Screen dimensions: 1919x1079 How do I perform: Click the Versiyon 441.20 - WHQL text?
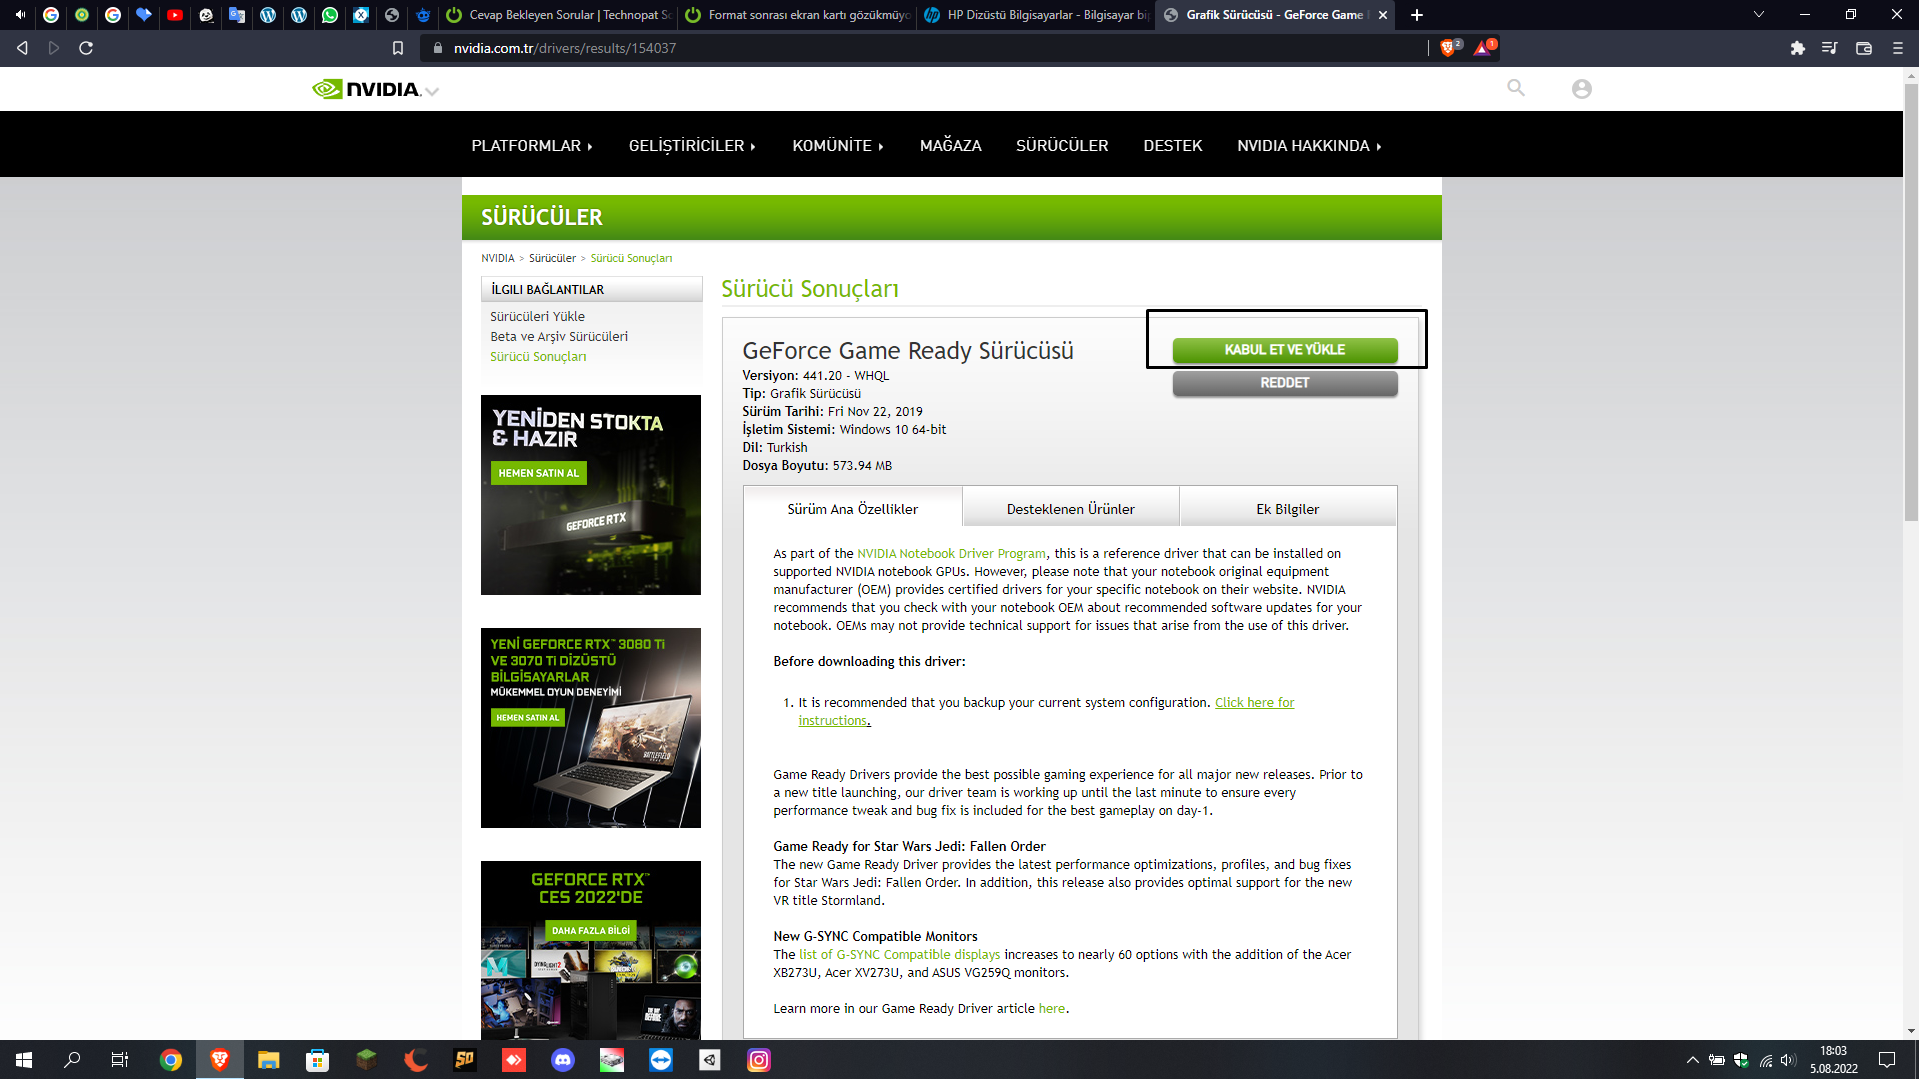[x=815, y=376]
